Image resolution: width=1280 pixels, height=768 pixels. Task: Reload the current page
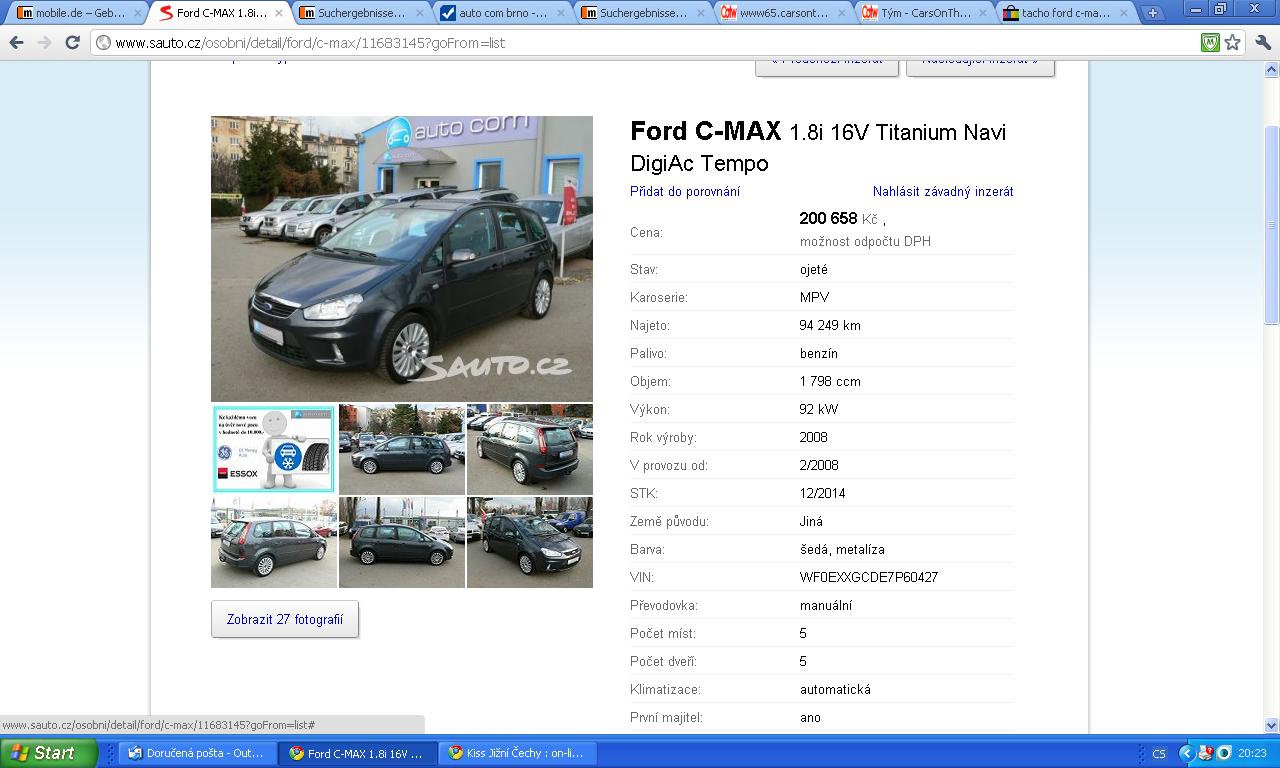click(72, 43)
